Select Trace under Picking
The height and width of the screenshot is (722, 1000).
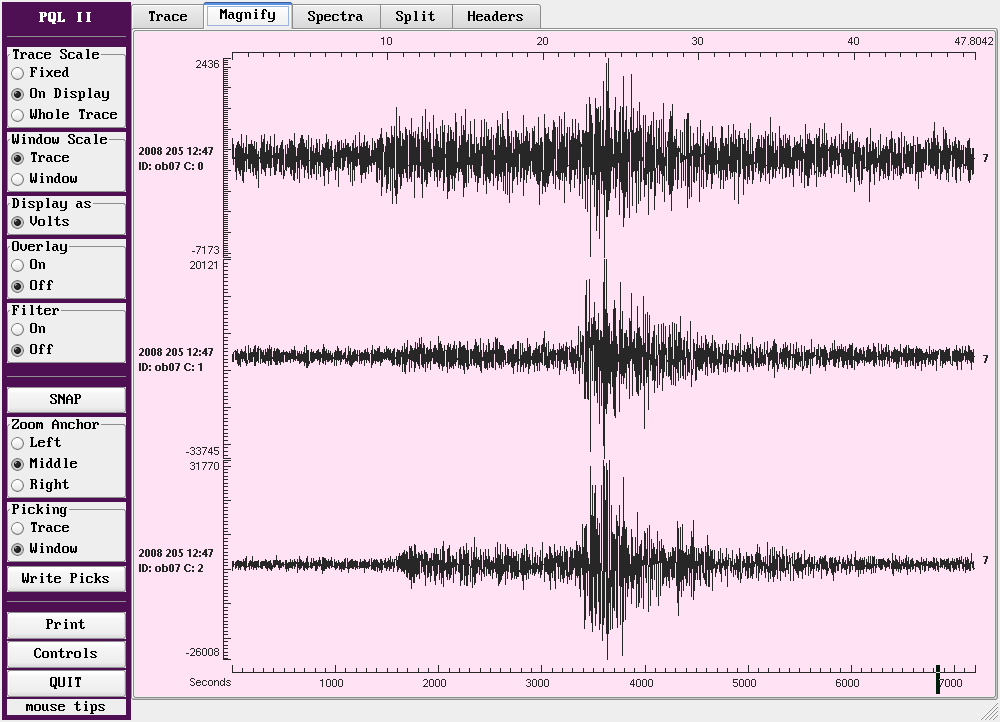18,528
